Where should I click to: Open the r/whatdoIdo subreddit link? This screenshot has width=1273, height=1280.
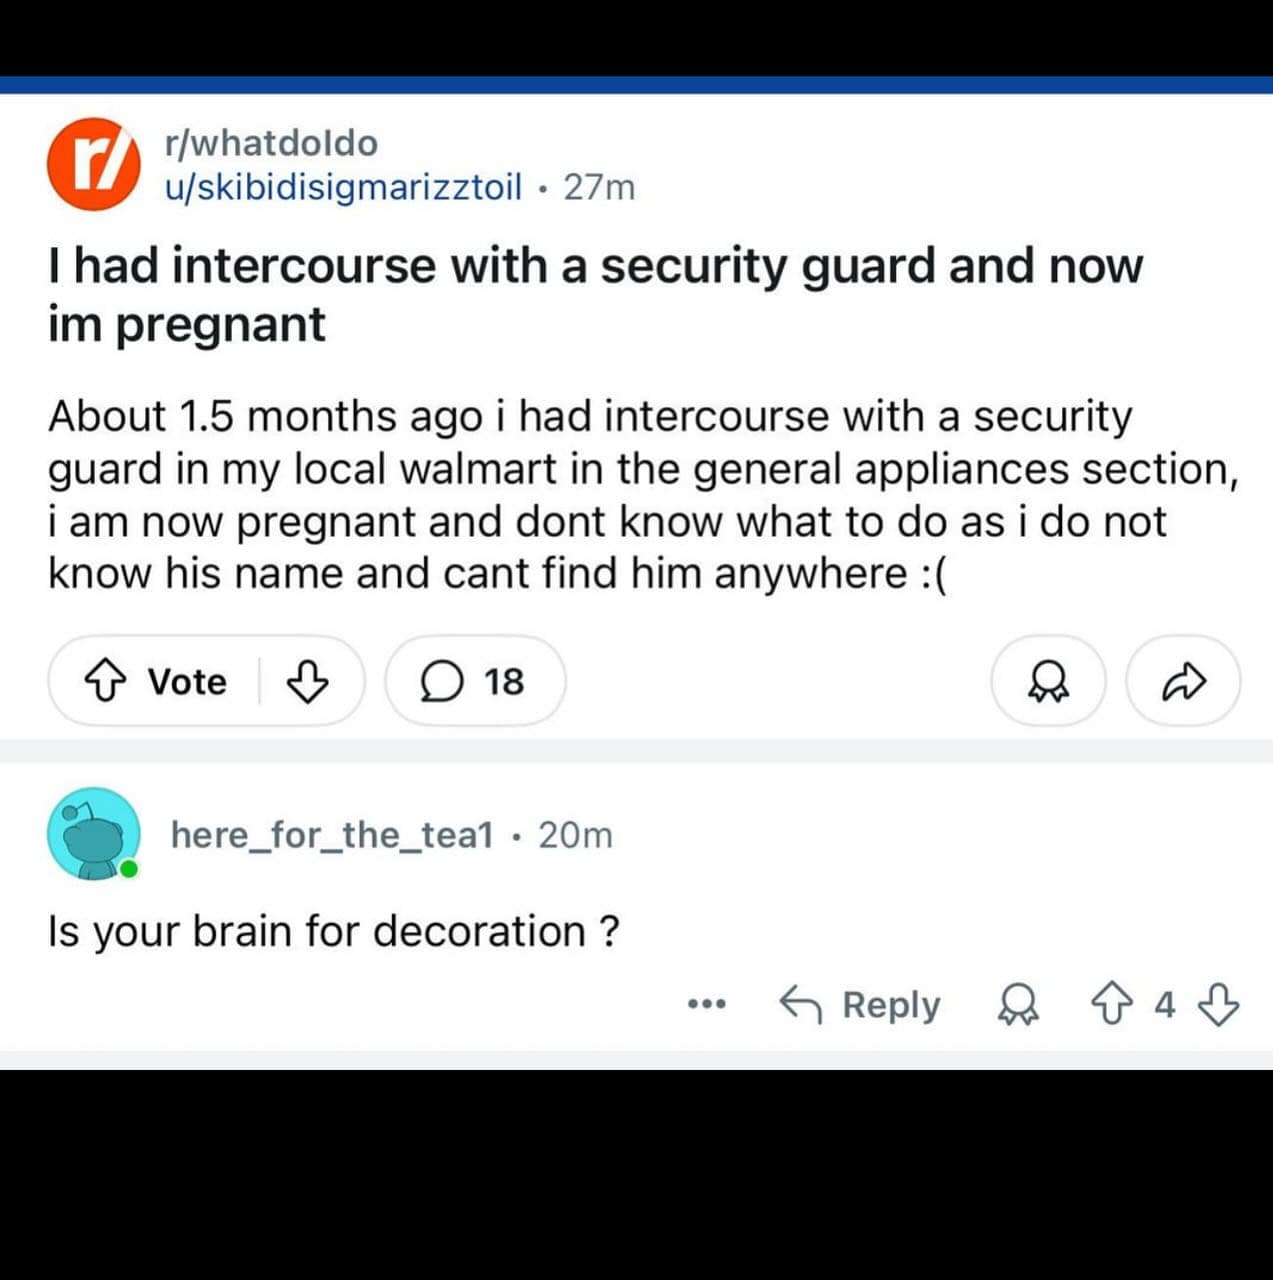pyautogui.click(x=271, y=144)
